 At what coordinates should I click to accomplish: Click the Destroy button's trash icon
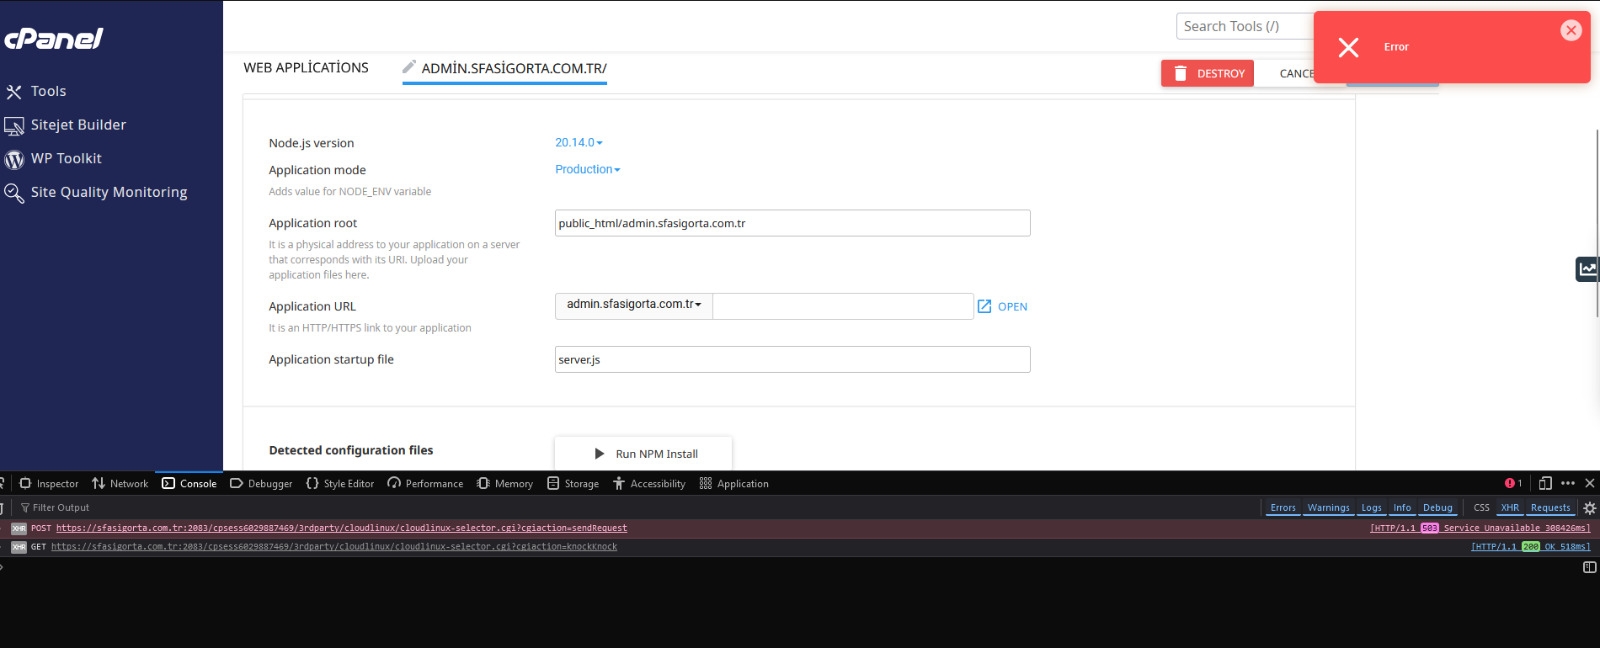(x=1180, y=73)
